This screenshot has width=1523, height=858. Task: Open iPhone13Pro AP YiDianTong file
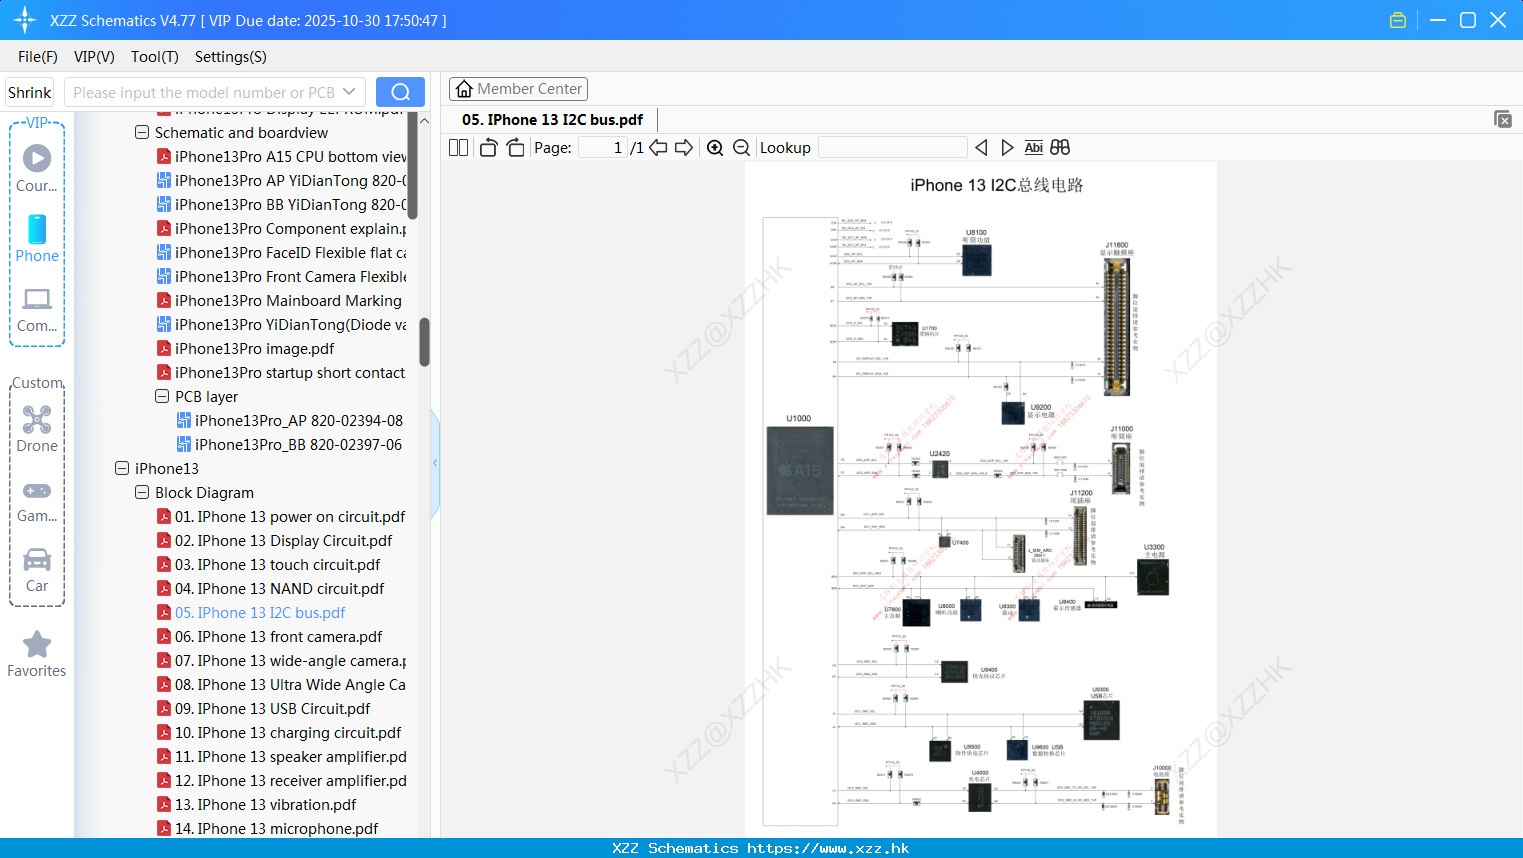[283, 180]
